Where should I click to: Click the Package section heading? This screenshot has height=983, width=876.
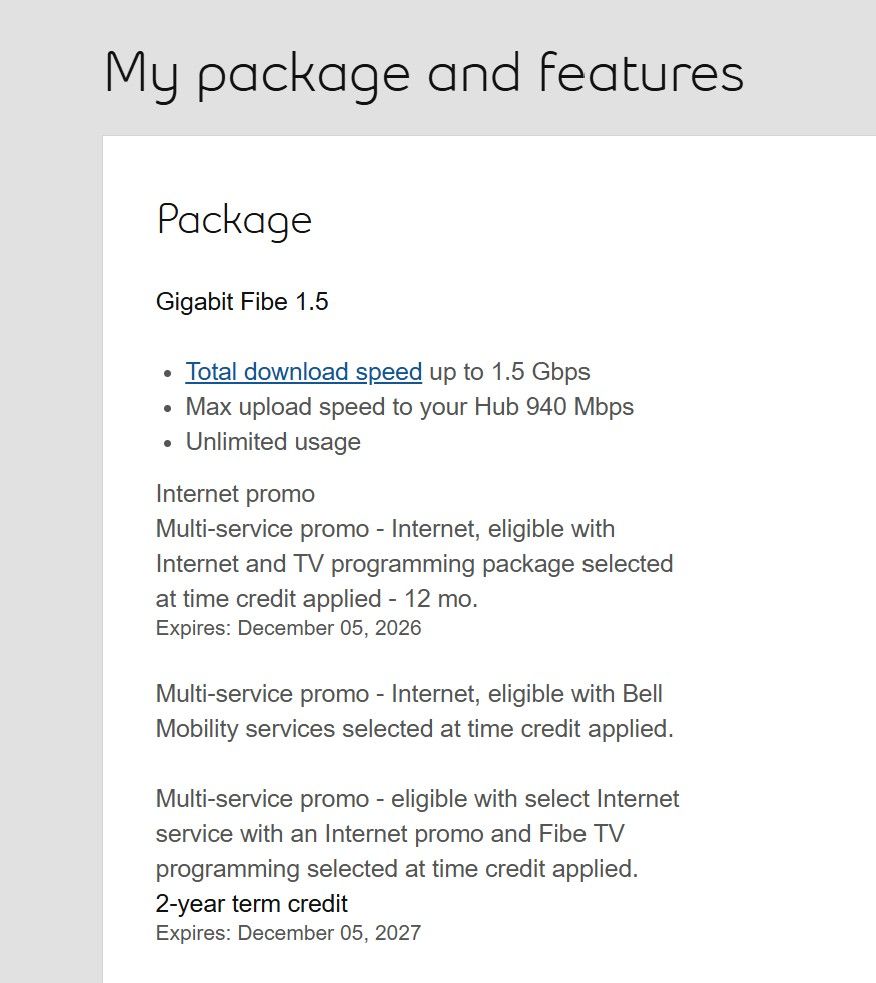pos(234,220)
